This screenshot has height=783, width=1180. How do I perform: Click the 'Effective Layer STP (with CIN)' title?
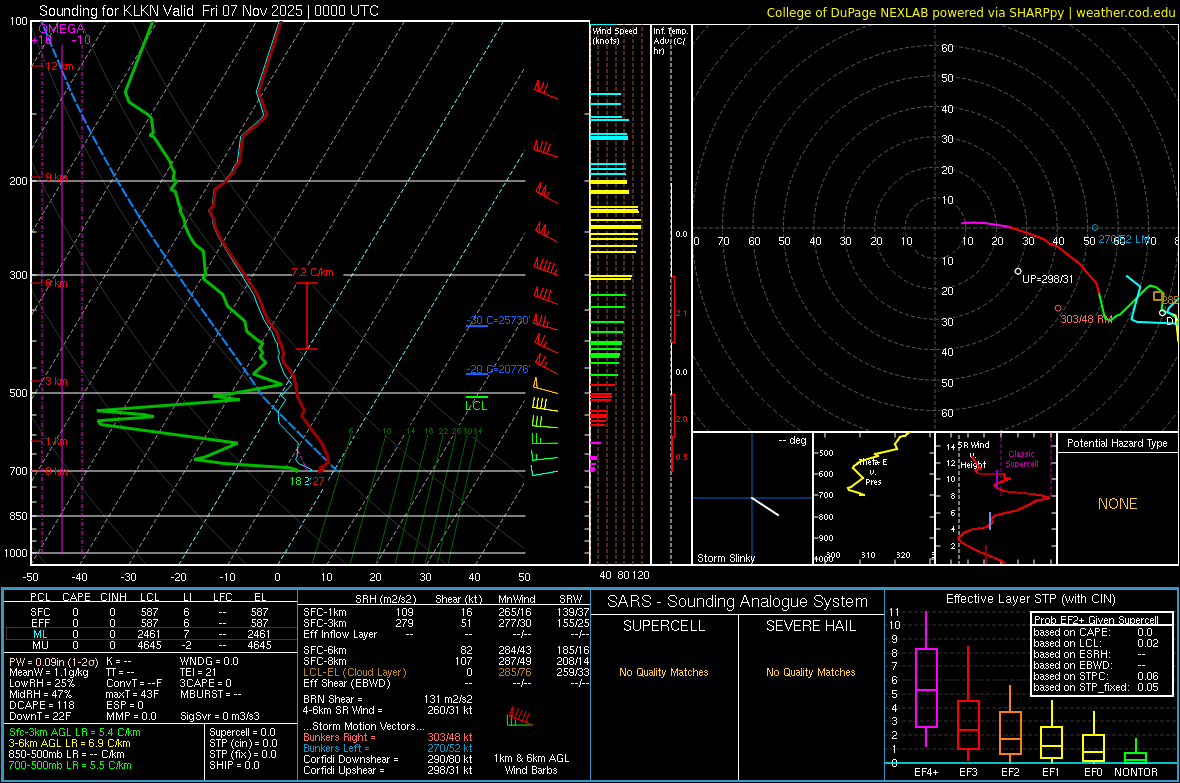click(x=1030, y=599)
